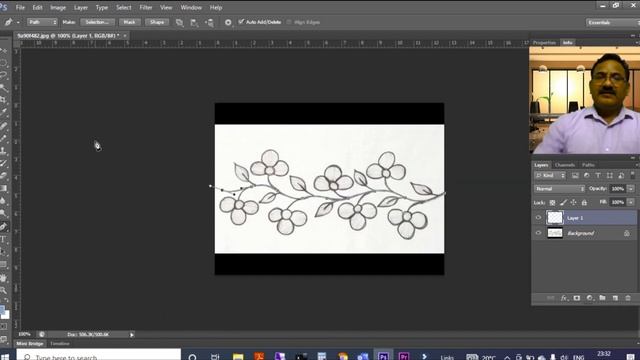Open the Properties panel tab
This screenshot has width=640, height=360.
coord(544,42)
